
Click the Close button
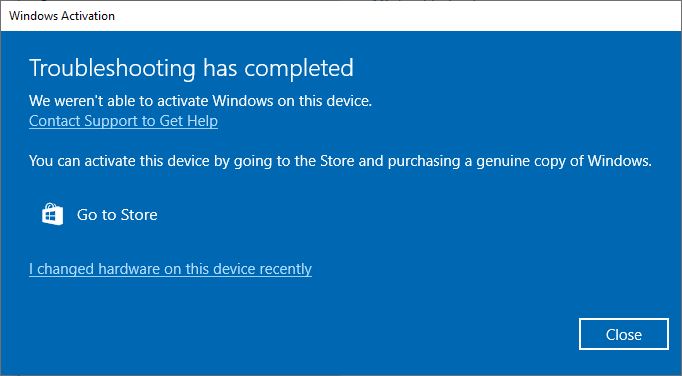click(624, 334)
